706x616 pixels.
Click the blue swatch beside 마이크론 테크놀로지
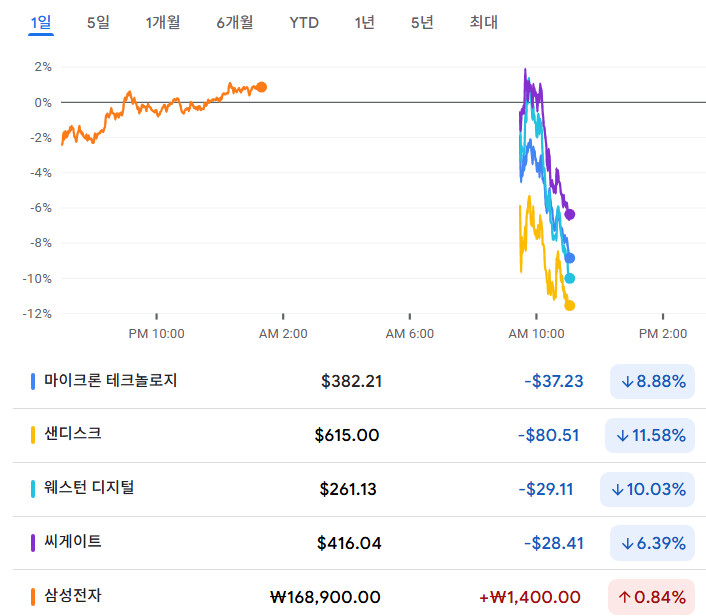(33, 381)
